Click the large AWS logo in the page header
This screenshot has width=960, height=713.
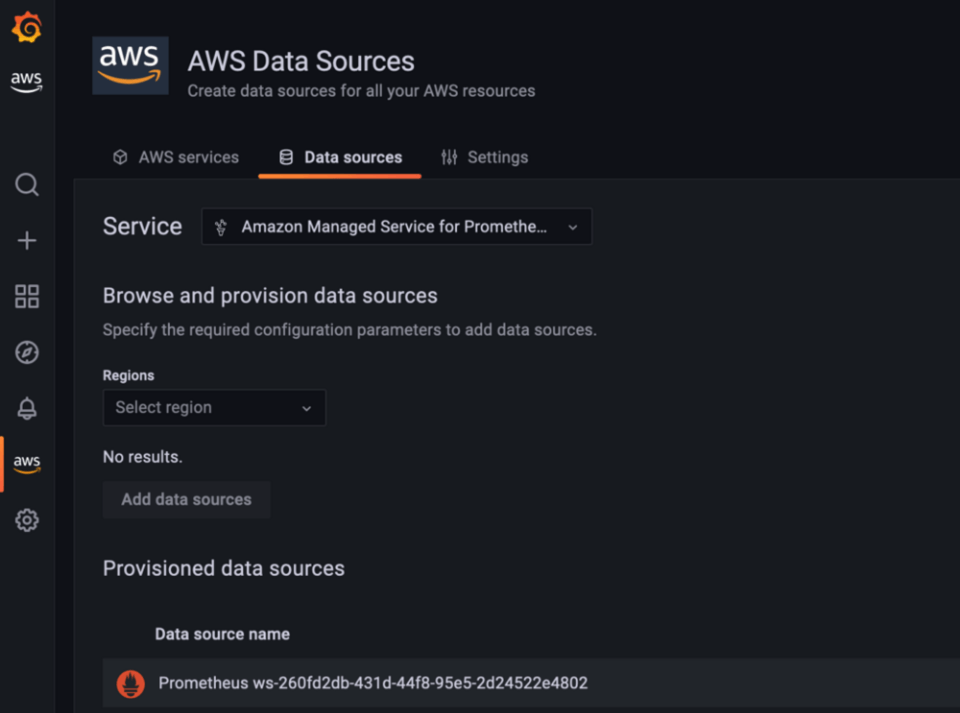(130, 65)
